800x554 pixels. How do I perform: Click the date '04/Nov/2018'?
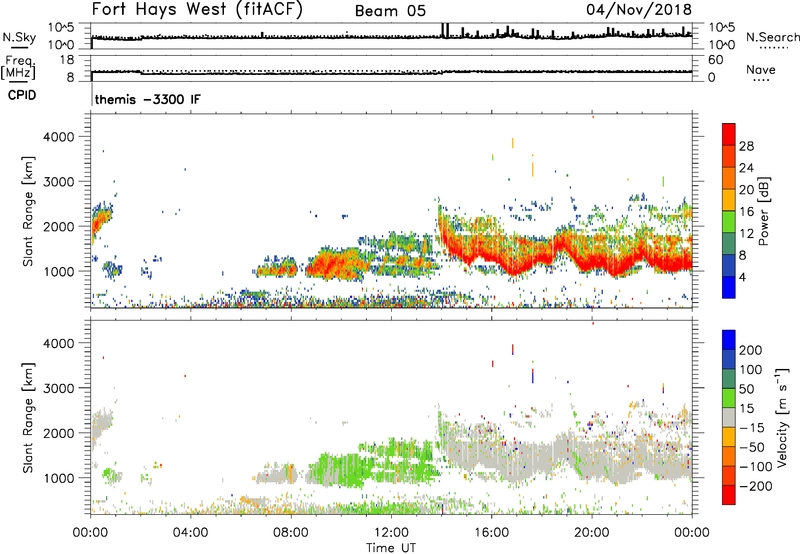pos(639,10)
